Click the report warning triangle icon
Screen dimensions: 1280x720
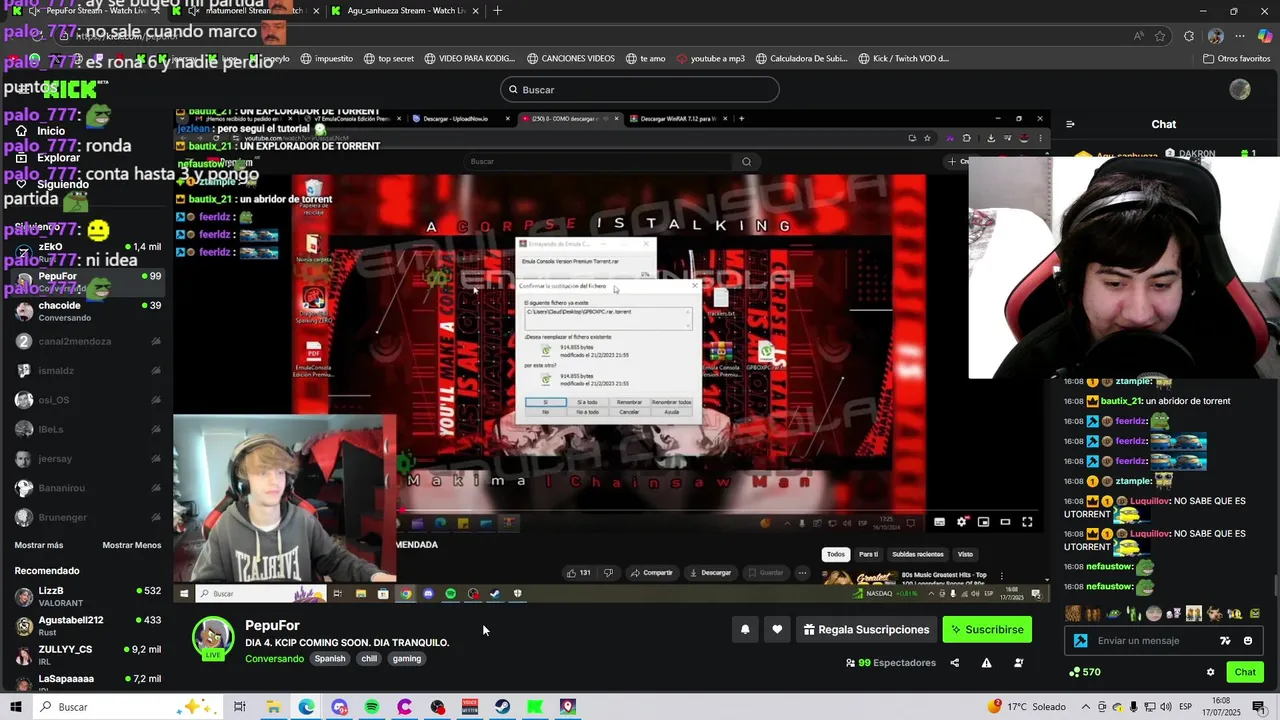tap(986, 662)
